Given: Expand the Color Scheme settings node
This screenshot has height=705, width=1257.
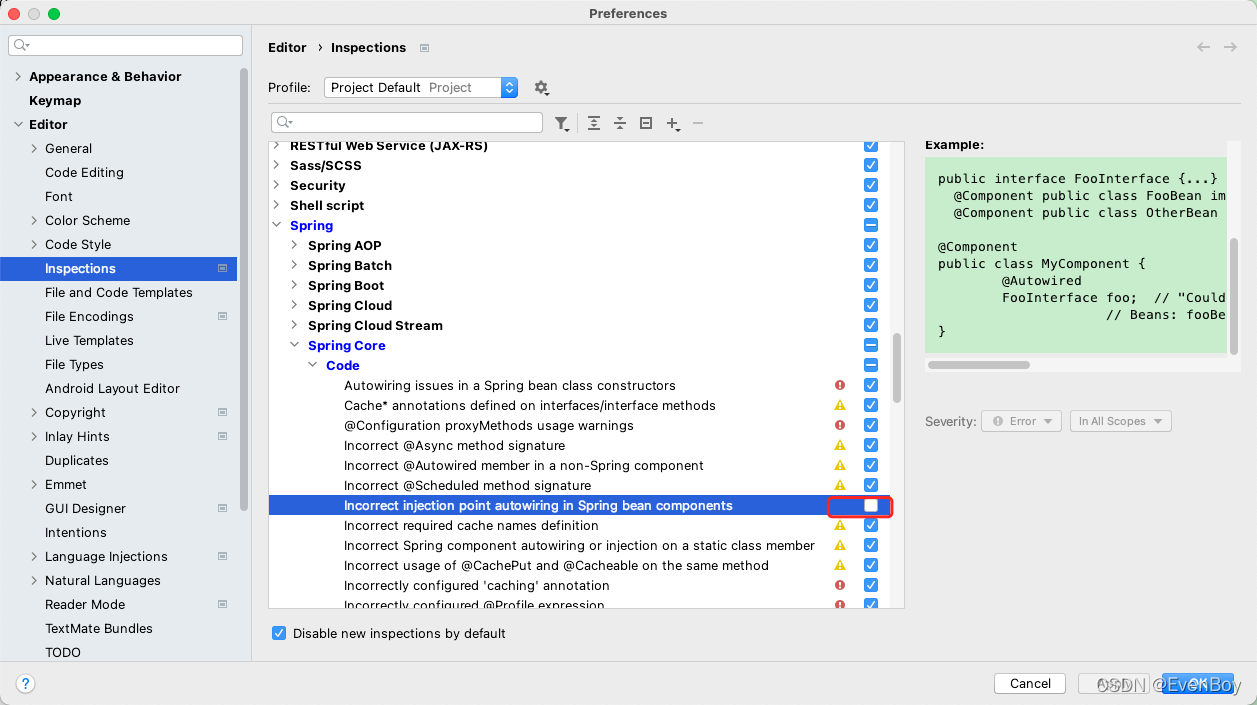Looking at the screenshot, I should pyautogui.click(x=34, y=221).
